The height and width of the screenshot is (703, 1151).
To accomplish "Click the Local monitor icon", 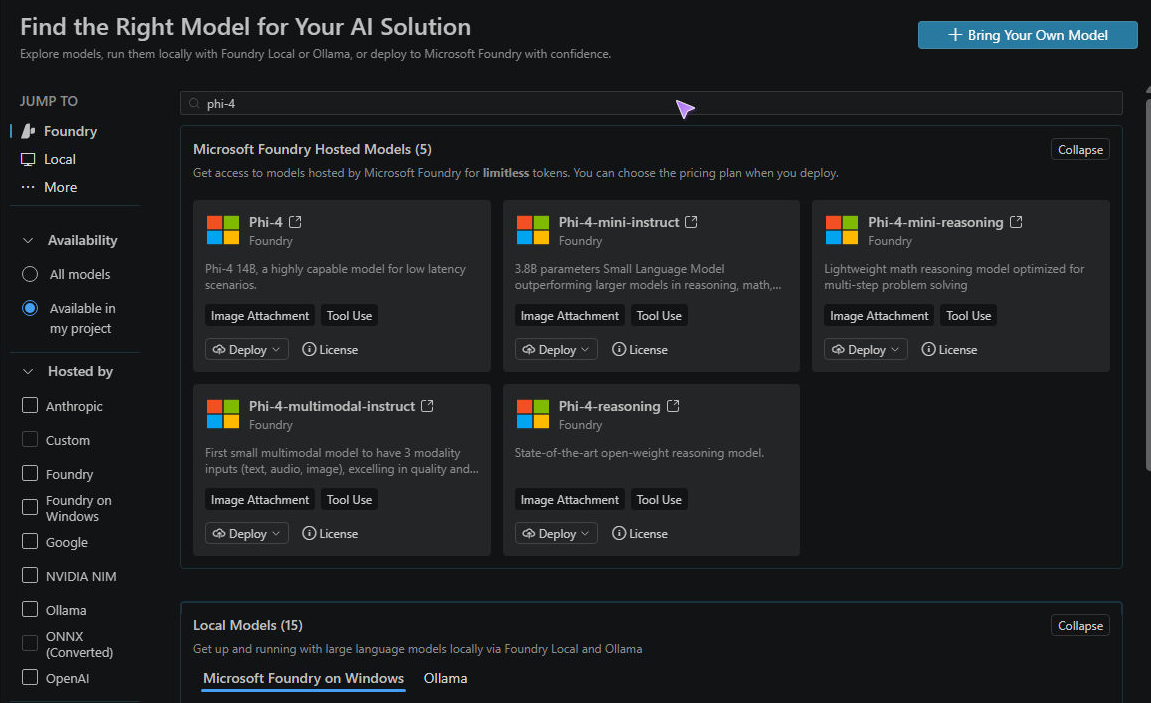I will point(28,159).
